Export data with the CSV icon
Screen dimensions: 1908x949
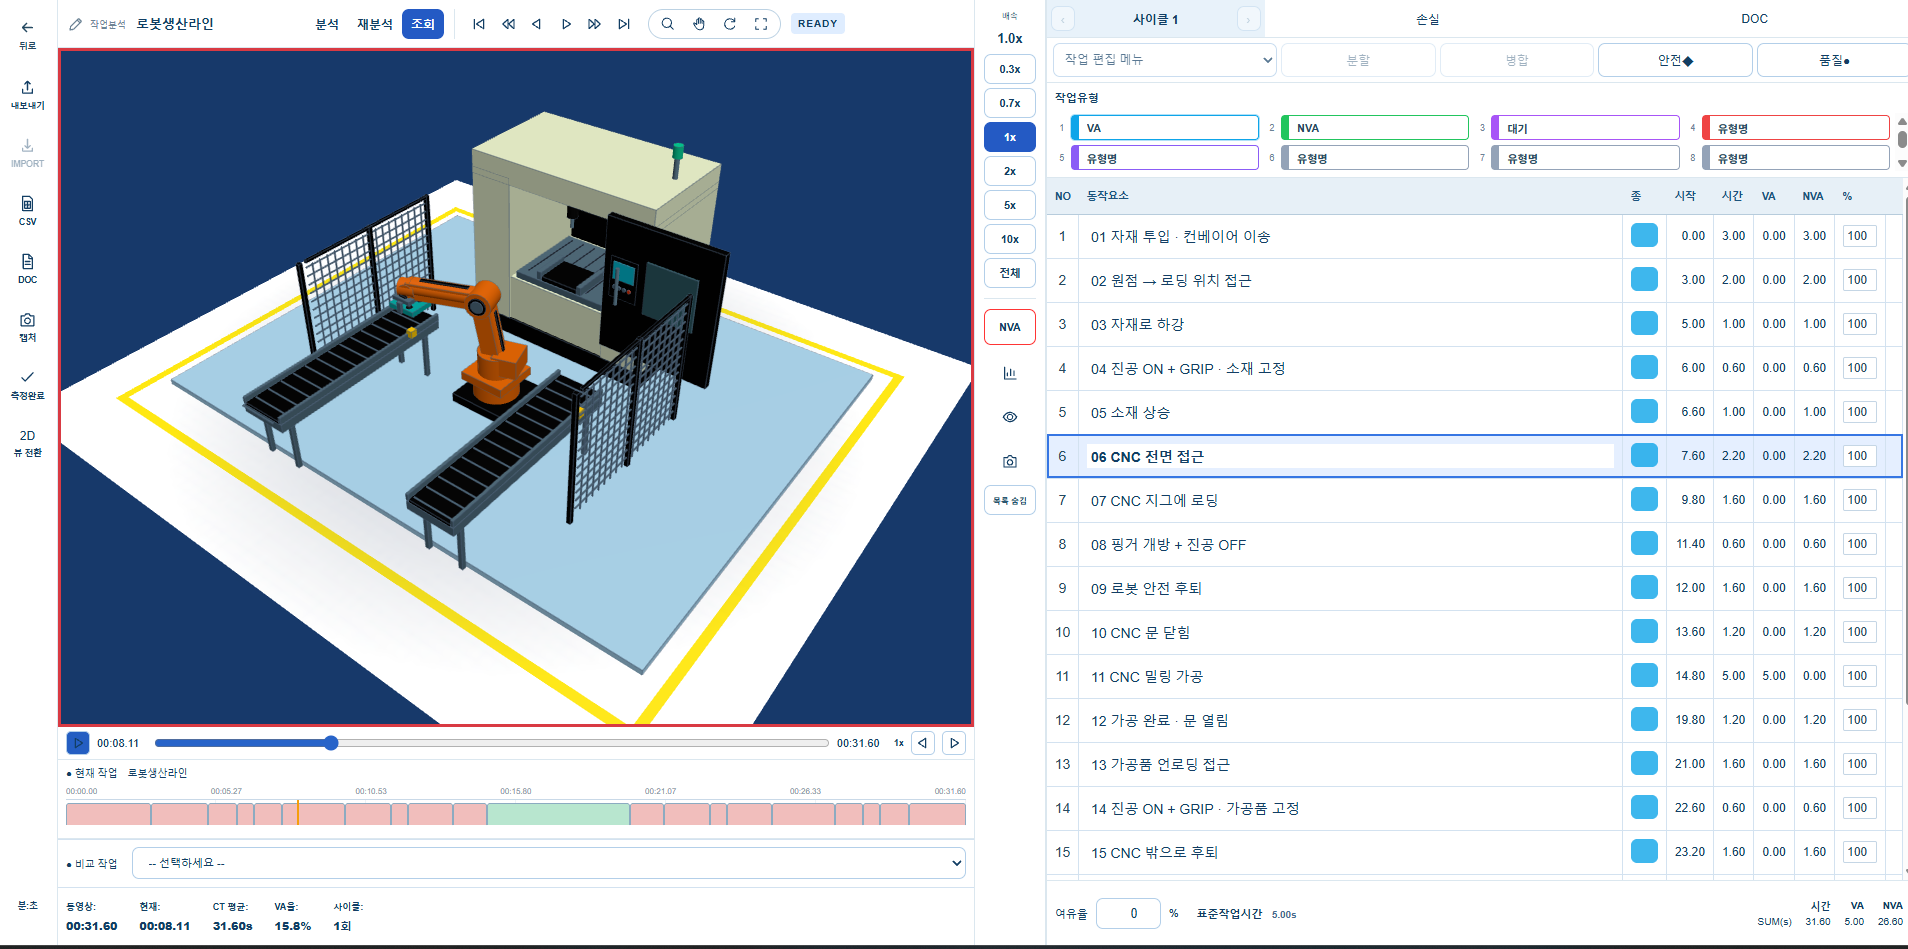point(27,210)
